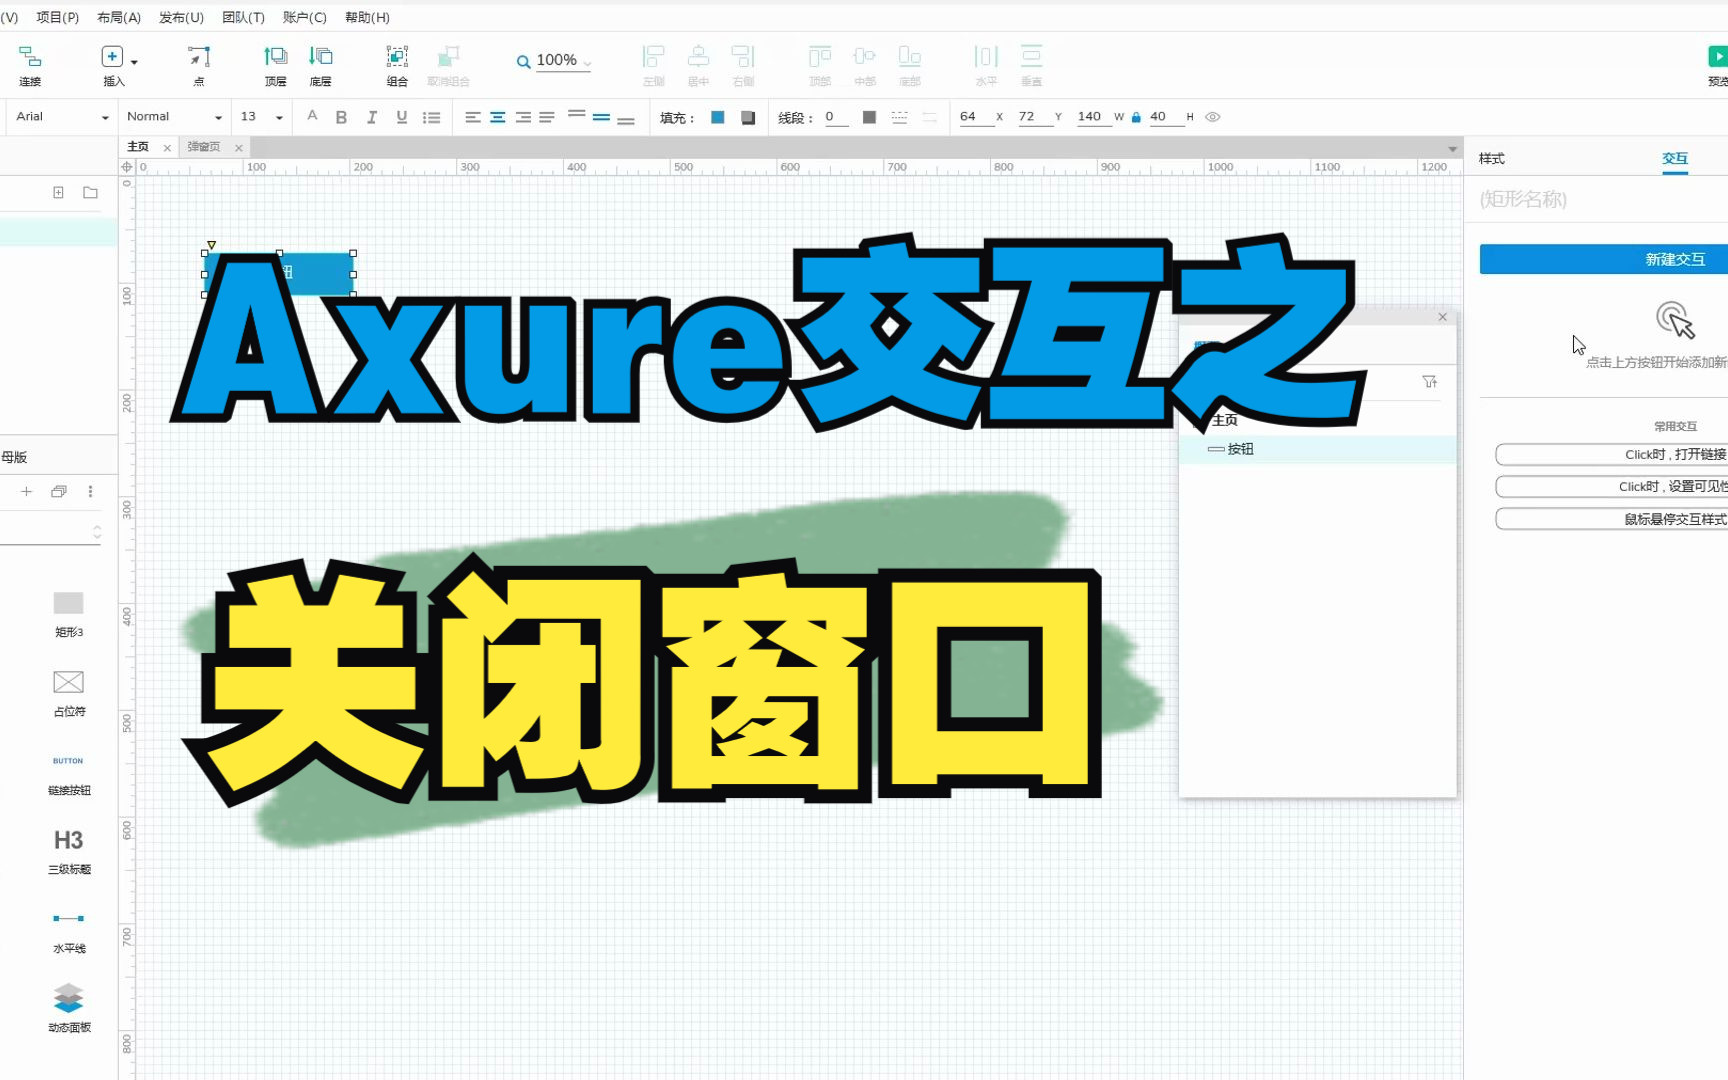Click the 取消组合 ungroup icon
Screen dimensions: 1728x1080
[x=448, y=57]
